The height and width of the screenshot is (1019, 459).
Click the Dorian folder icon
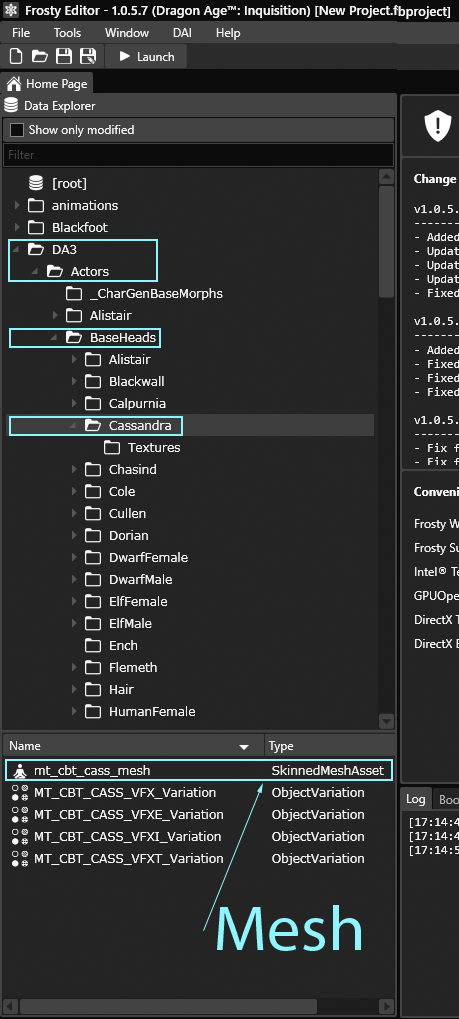coord(94,535)
